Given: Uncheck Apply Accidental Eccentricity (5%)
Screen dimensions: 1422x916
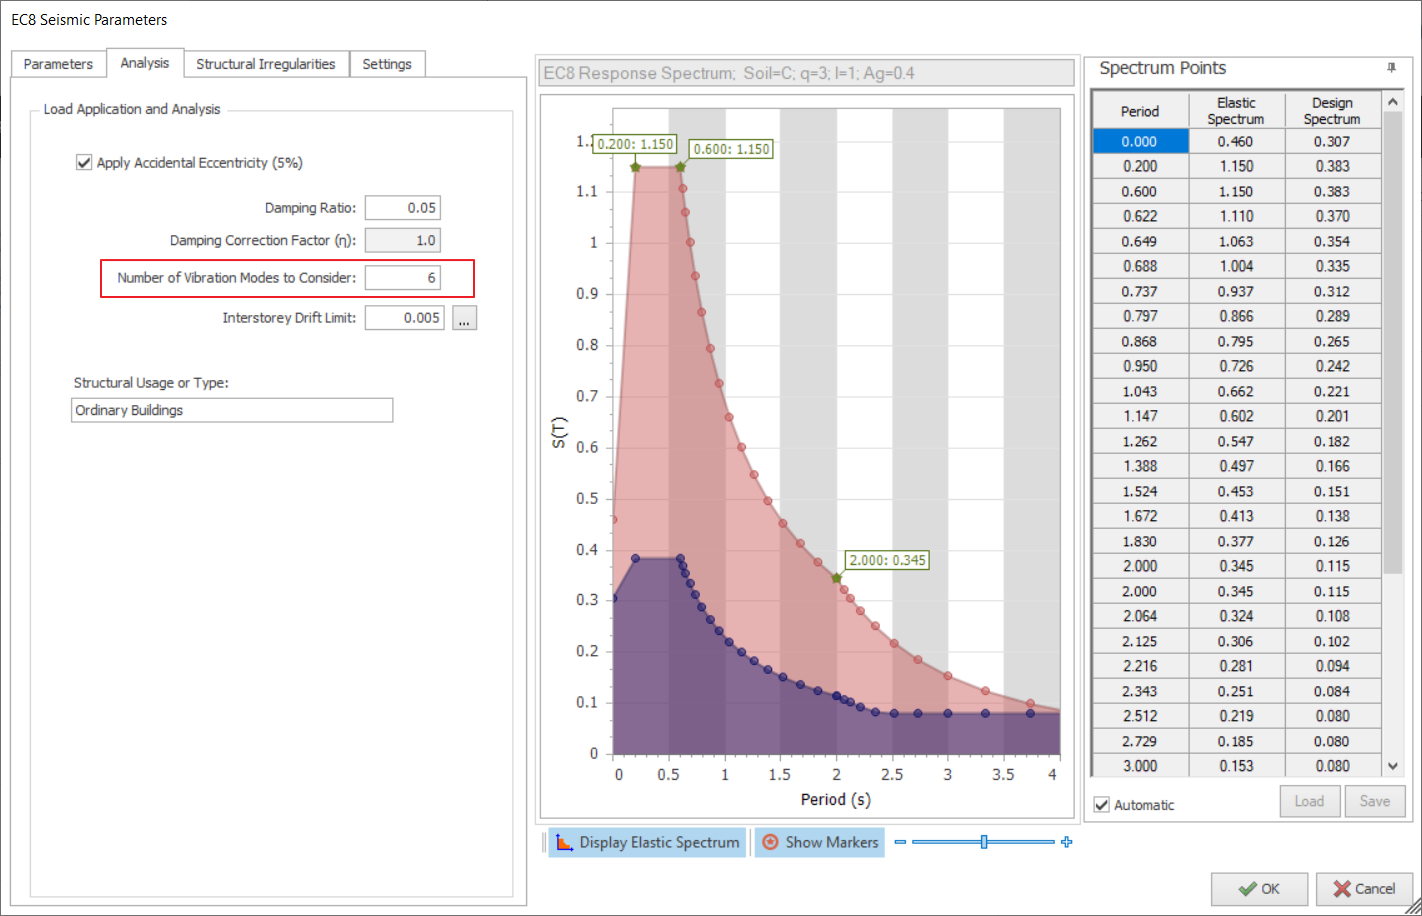Looking at the screenshot, I should tap(84, 162).
